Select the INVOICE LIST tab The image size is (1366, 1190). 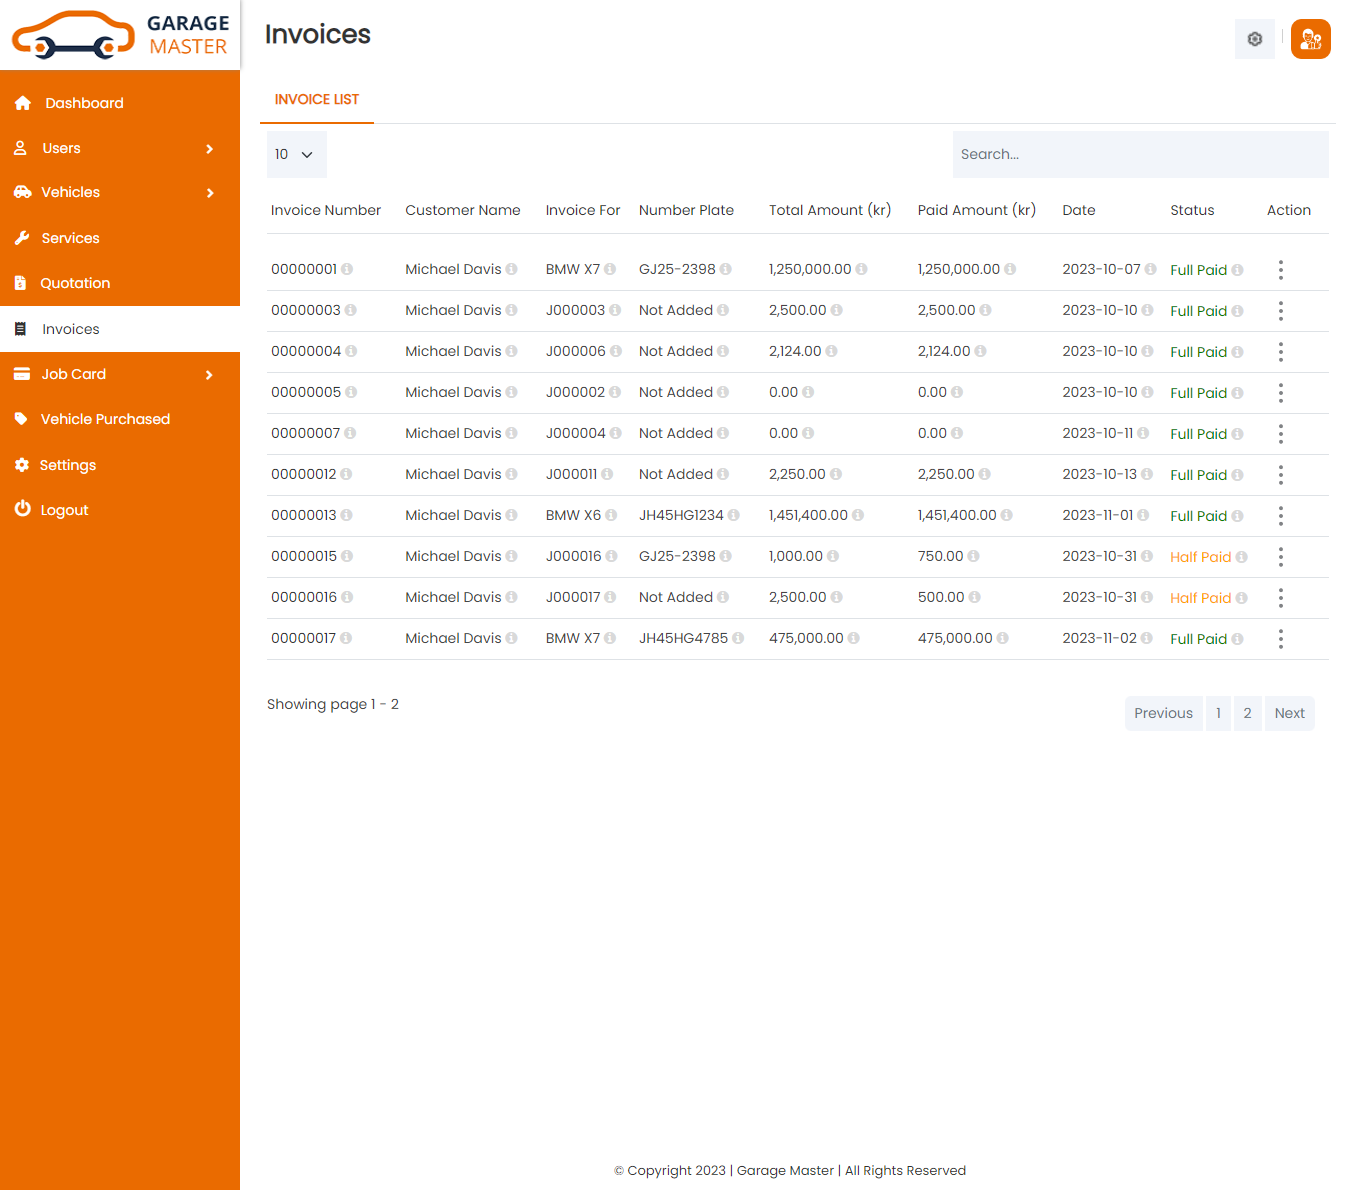click(x=317, y=99)
